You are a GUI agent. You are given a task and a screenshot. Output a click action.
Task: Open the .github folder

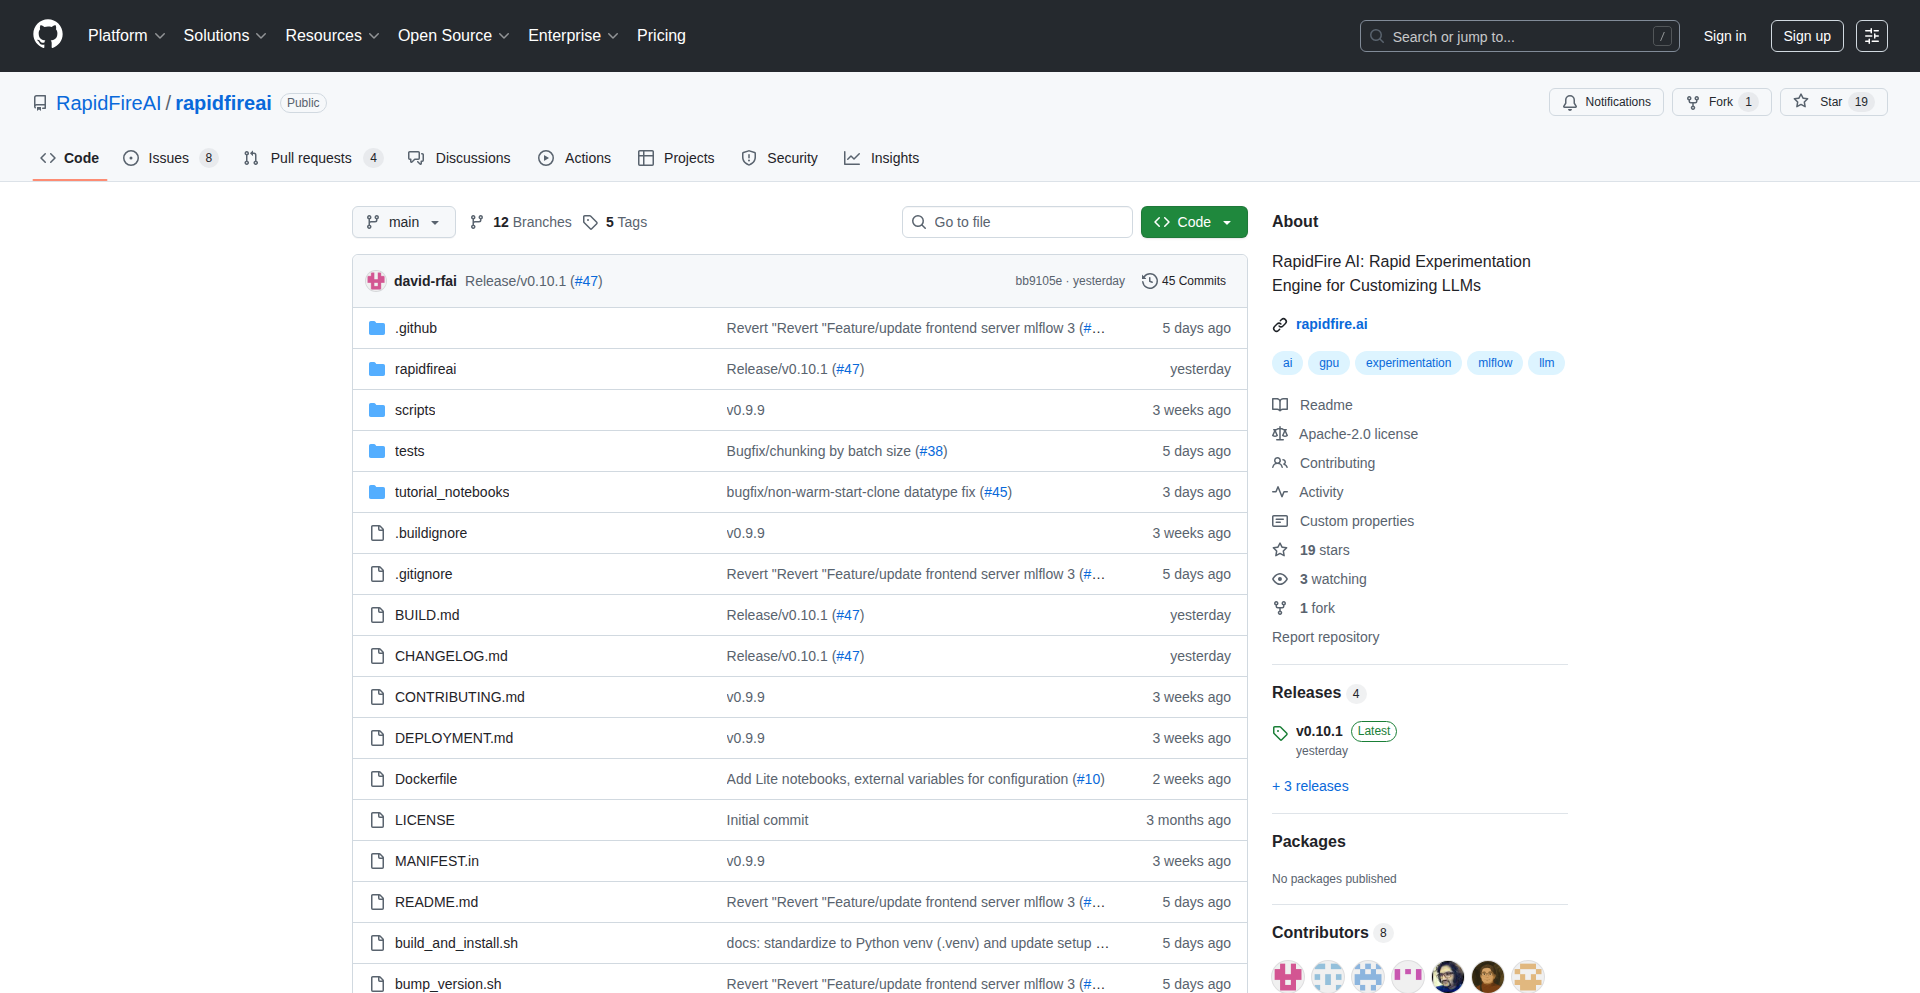pos(415,328)
